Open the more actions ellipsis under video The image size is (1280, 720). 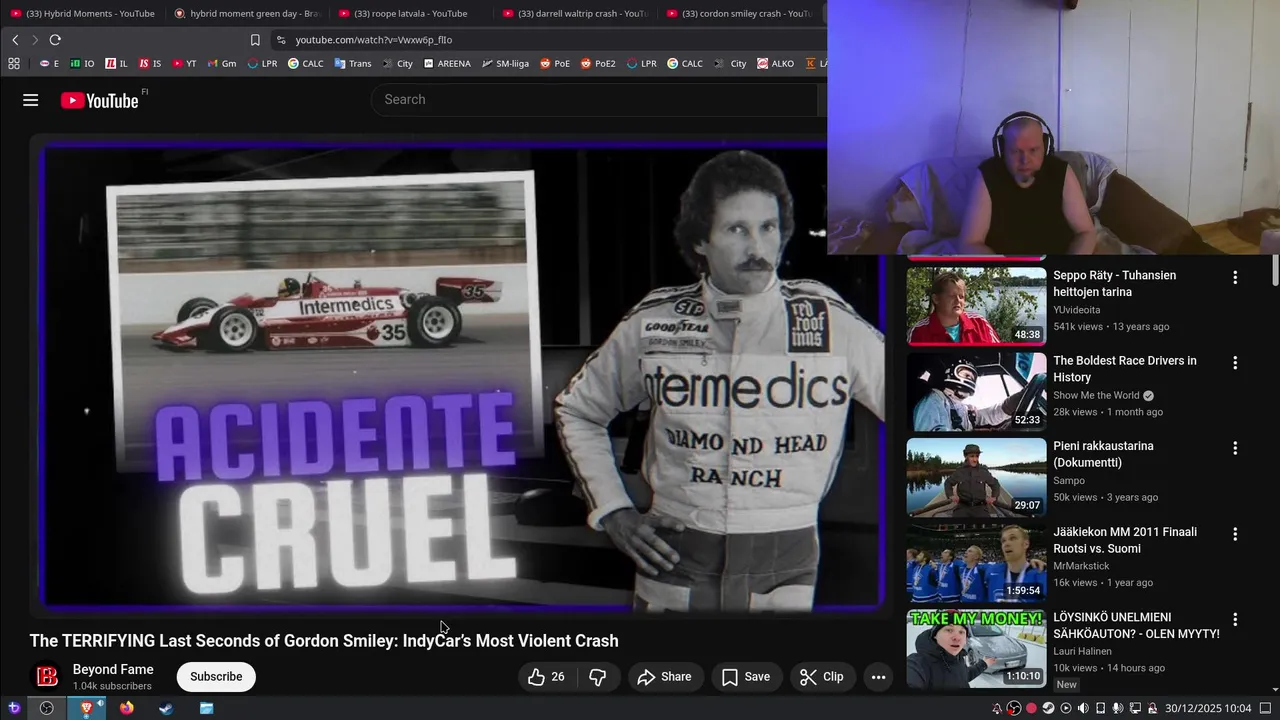click(x=878, y=677)
